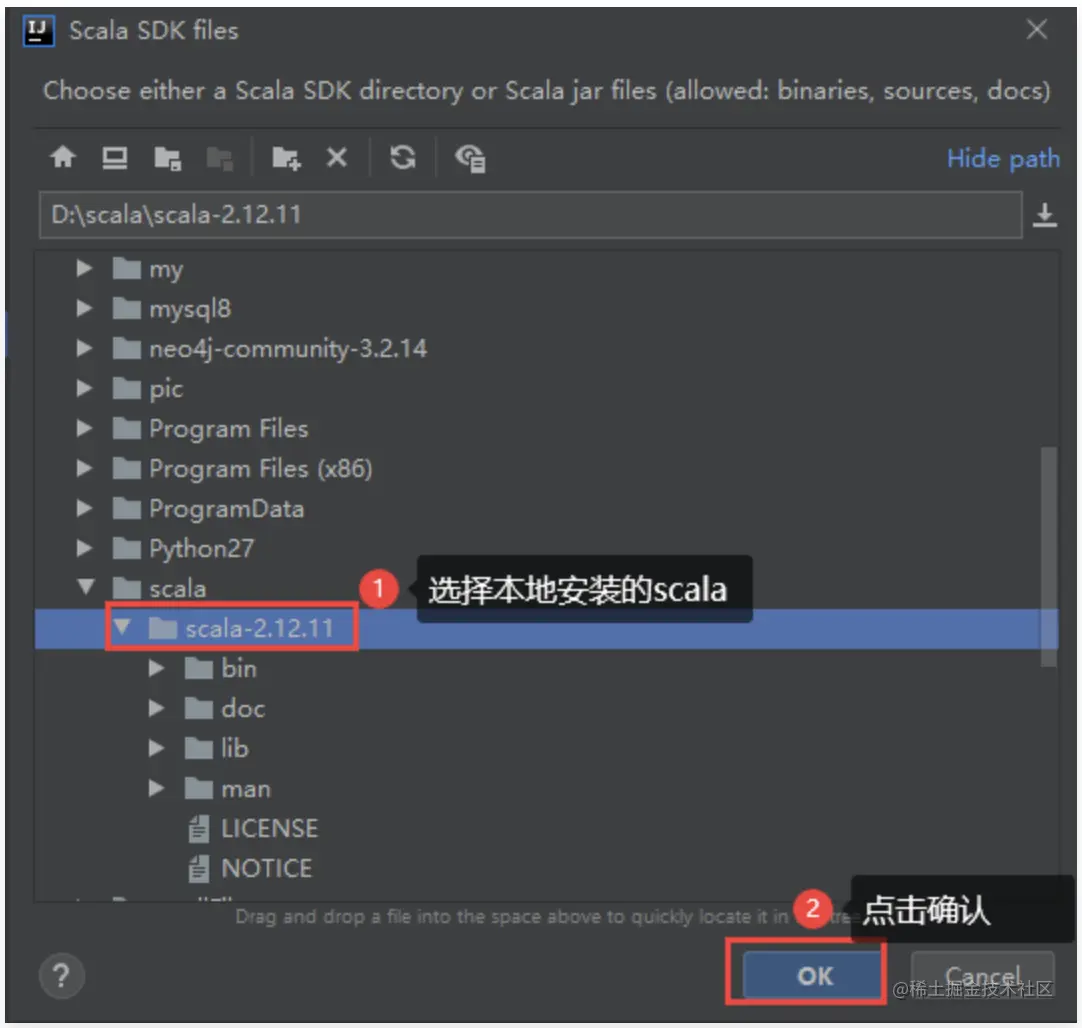Expand the doc folder arrow
This screenshot has width=1082, height=1028.
point(157,708)
